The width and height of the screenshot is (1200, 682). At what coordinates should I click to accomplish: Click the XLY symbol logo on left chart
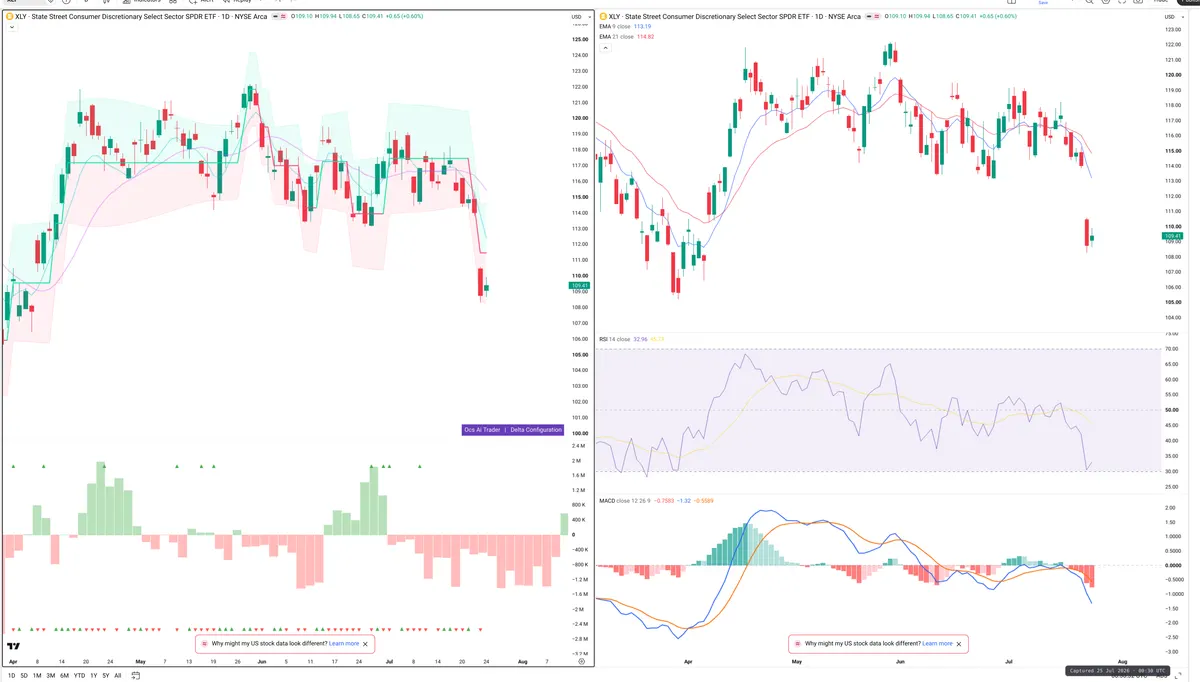[x=9, y=17]
